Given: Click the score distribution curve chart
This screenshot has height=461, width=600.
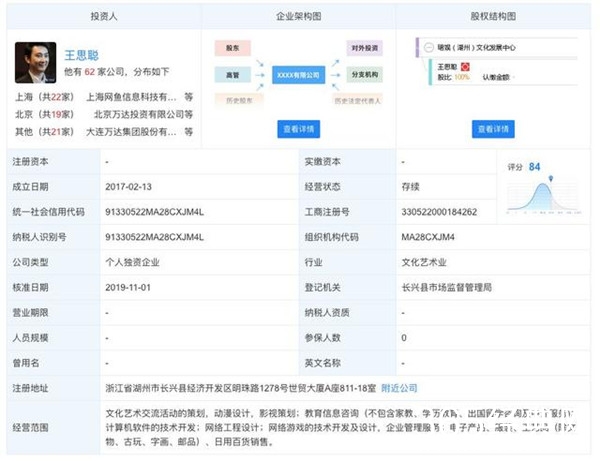Looking at the screenshot, I should tap(543, 198).
